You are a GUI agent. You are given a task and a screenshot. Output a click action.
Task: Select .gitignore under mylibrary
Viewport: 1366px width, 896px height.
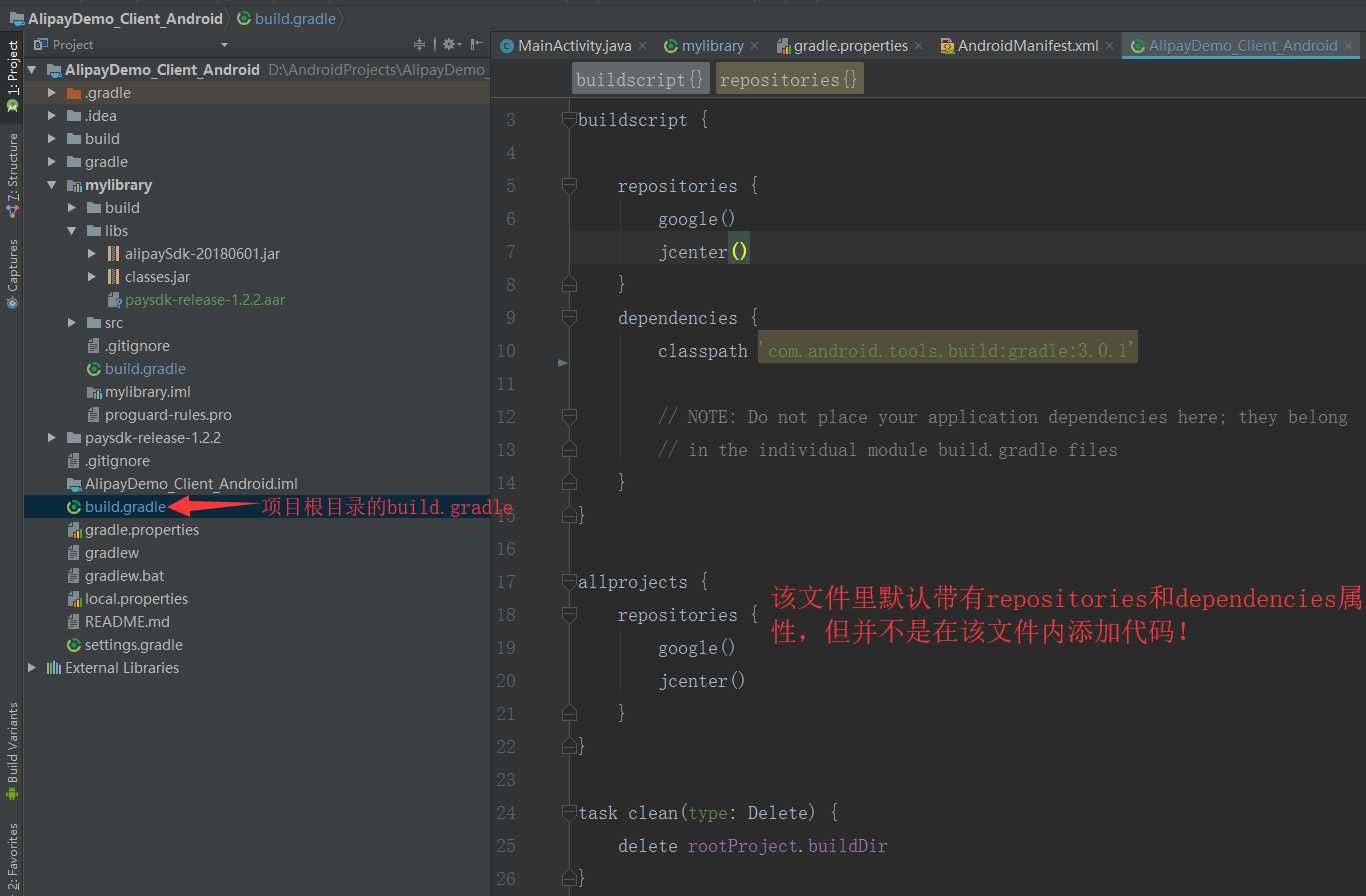click(137, 346)
